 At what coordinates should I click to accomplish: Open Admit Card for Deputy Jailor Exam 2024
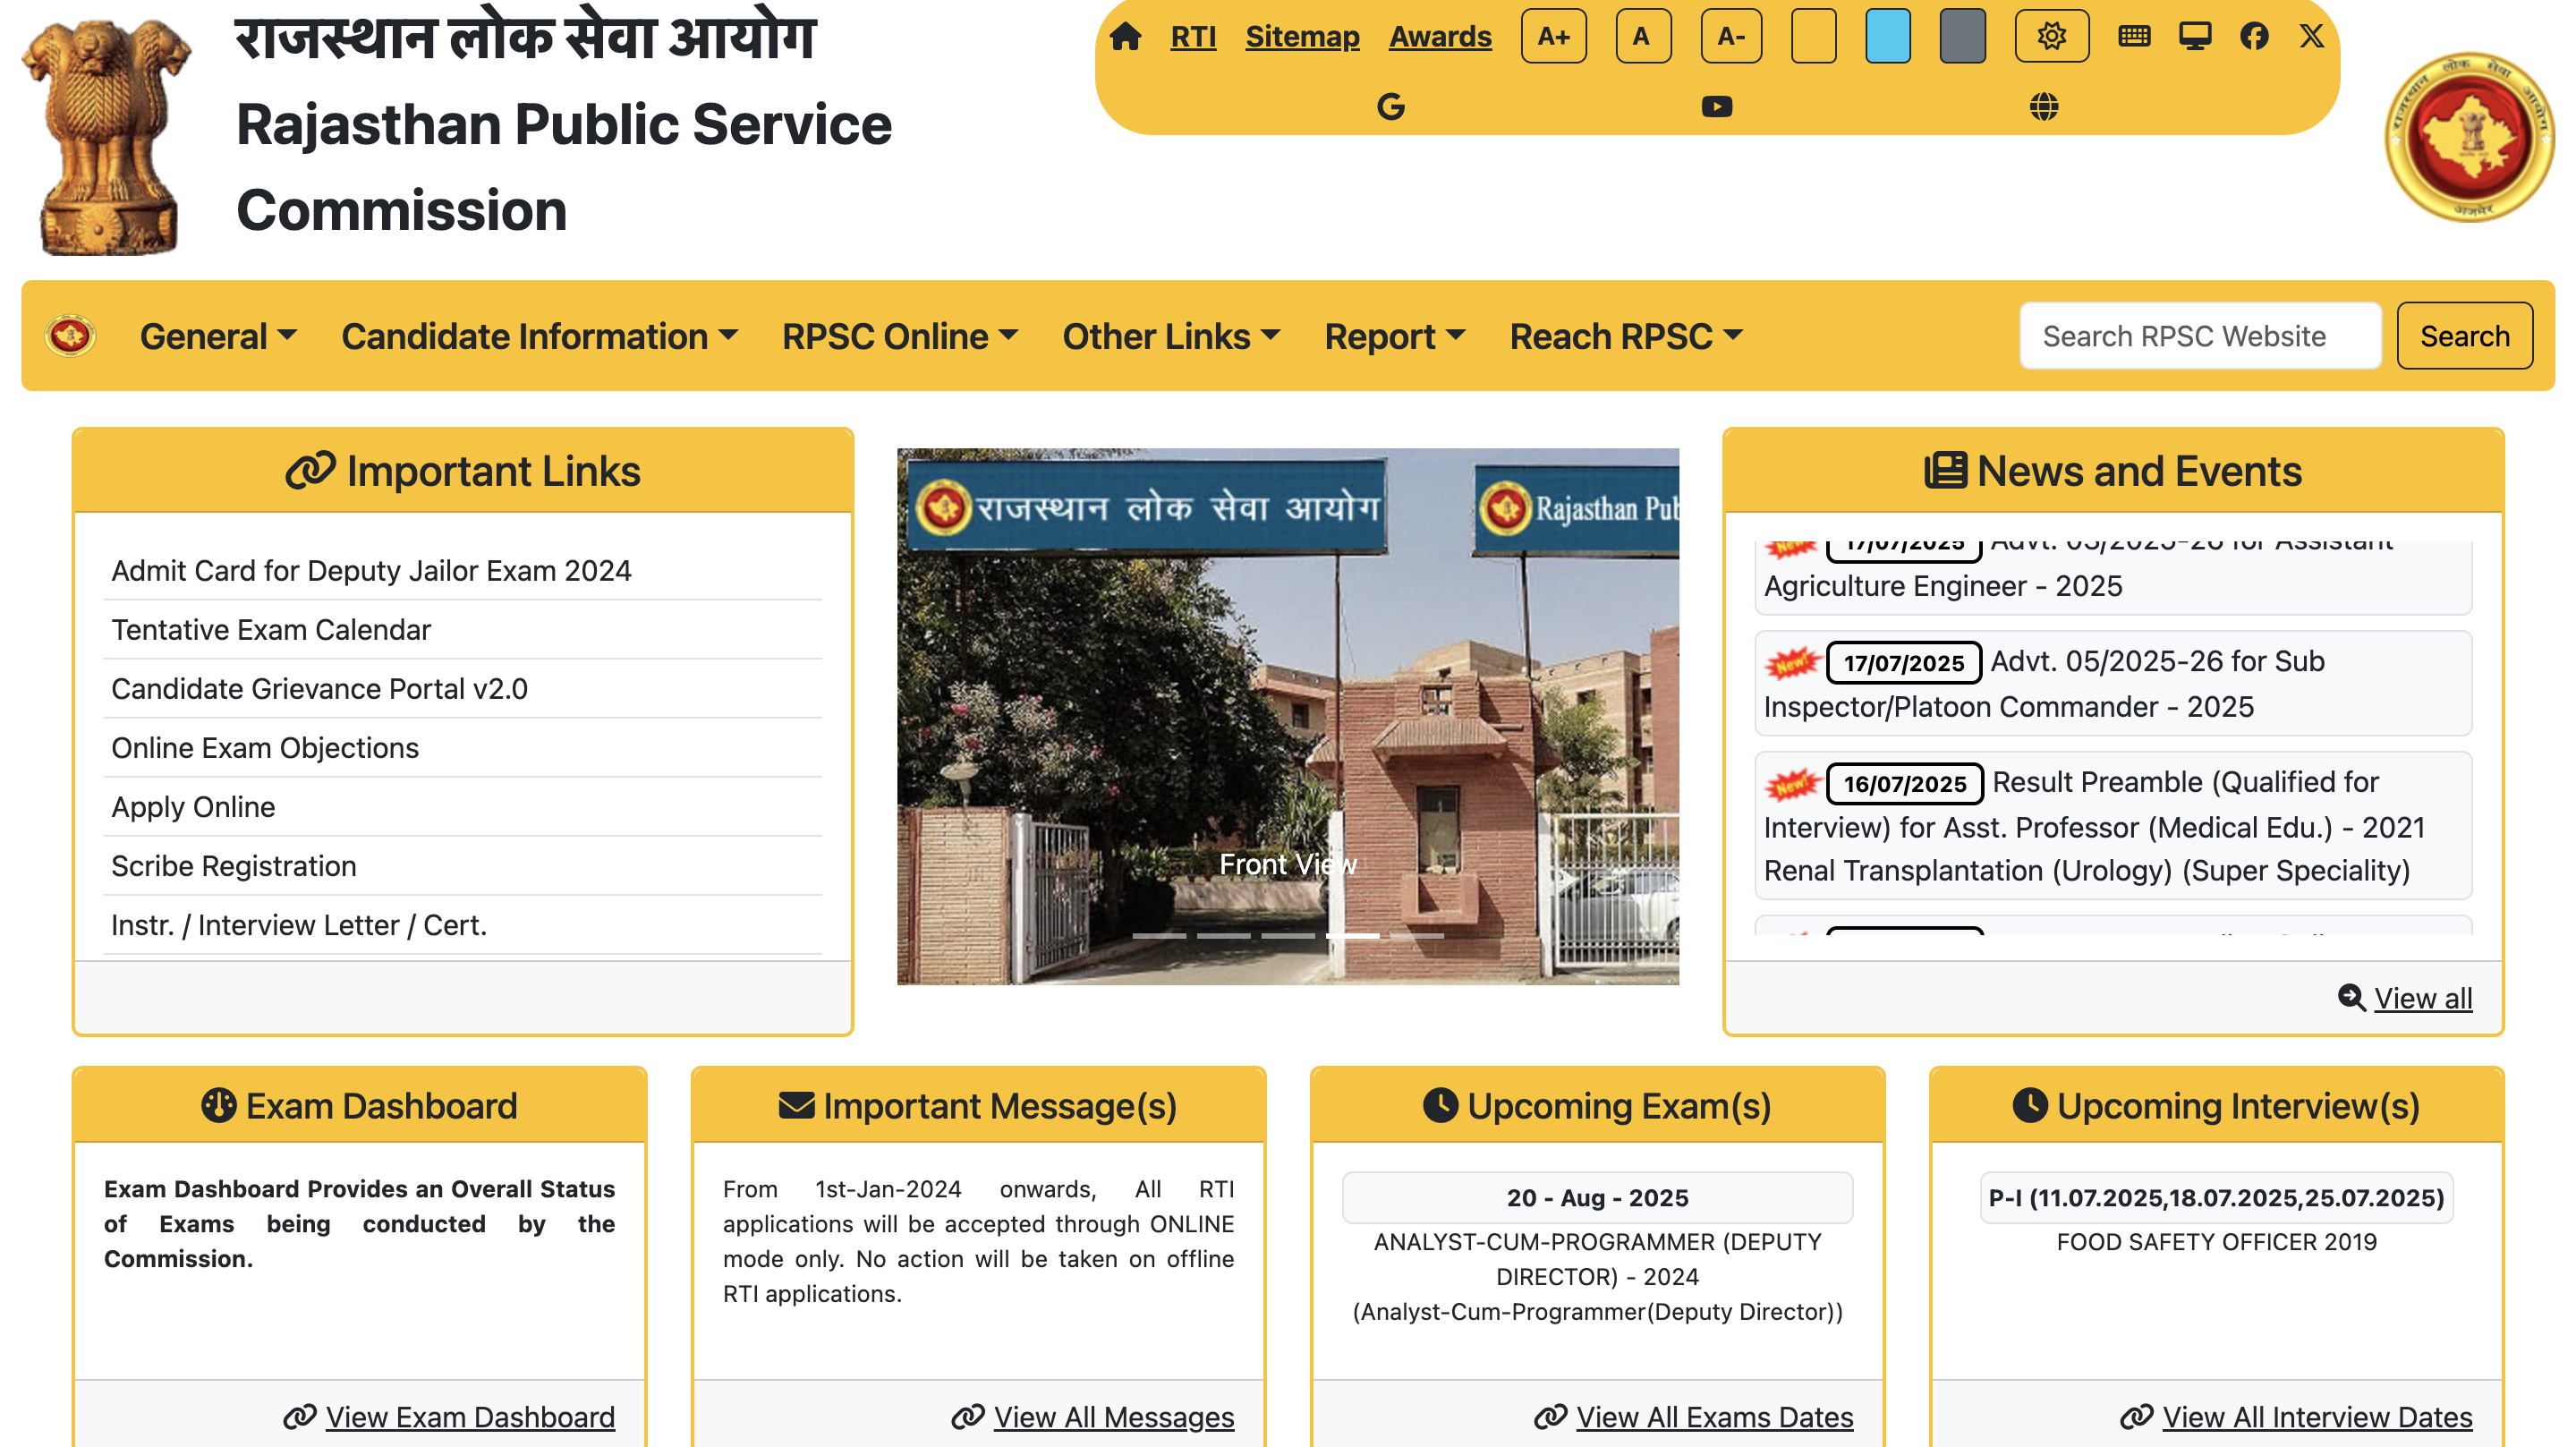tap(371, 570)
